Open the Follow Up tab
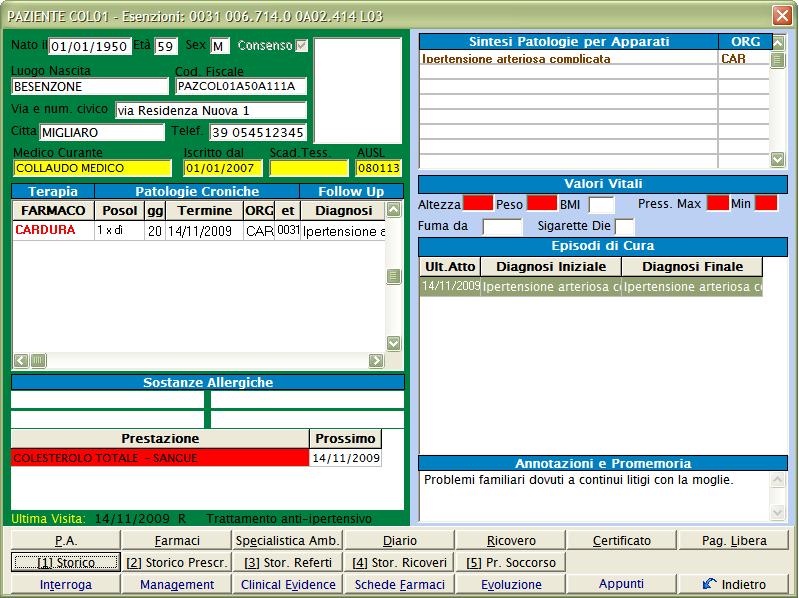 point(352,191)
